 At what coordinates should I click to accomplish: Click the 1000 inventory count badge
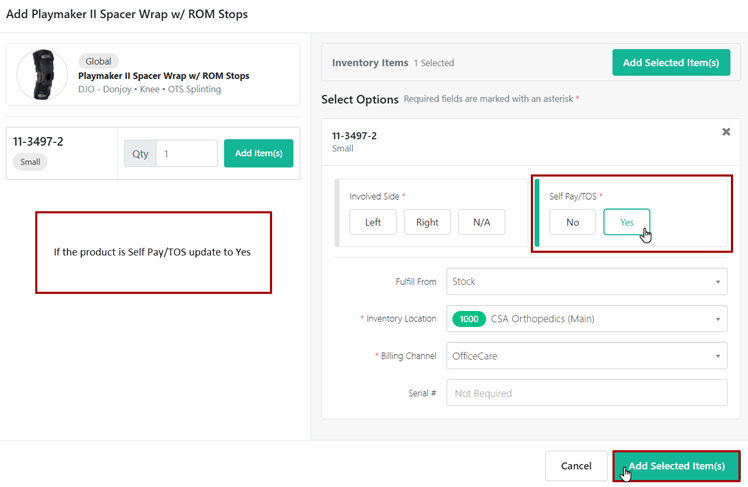pyautogui.click(x=468, y=319)
